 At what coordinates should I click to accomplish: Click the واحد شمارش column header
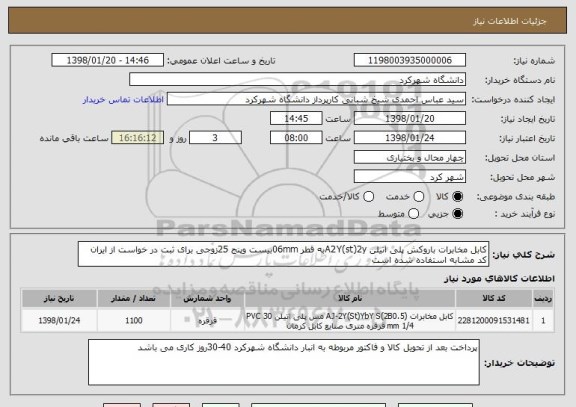(x=207, y=298)
